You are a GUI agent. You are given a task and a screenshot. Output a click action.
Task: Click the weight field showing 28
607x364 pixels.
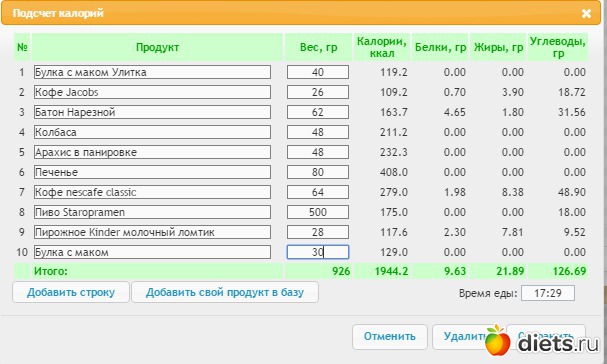318,232
